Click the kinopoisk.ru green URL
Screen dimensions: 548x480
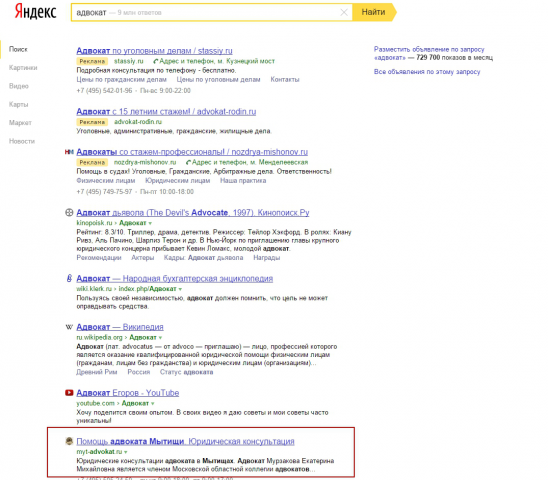tap(94, 223)
